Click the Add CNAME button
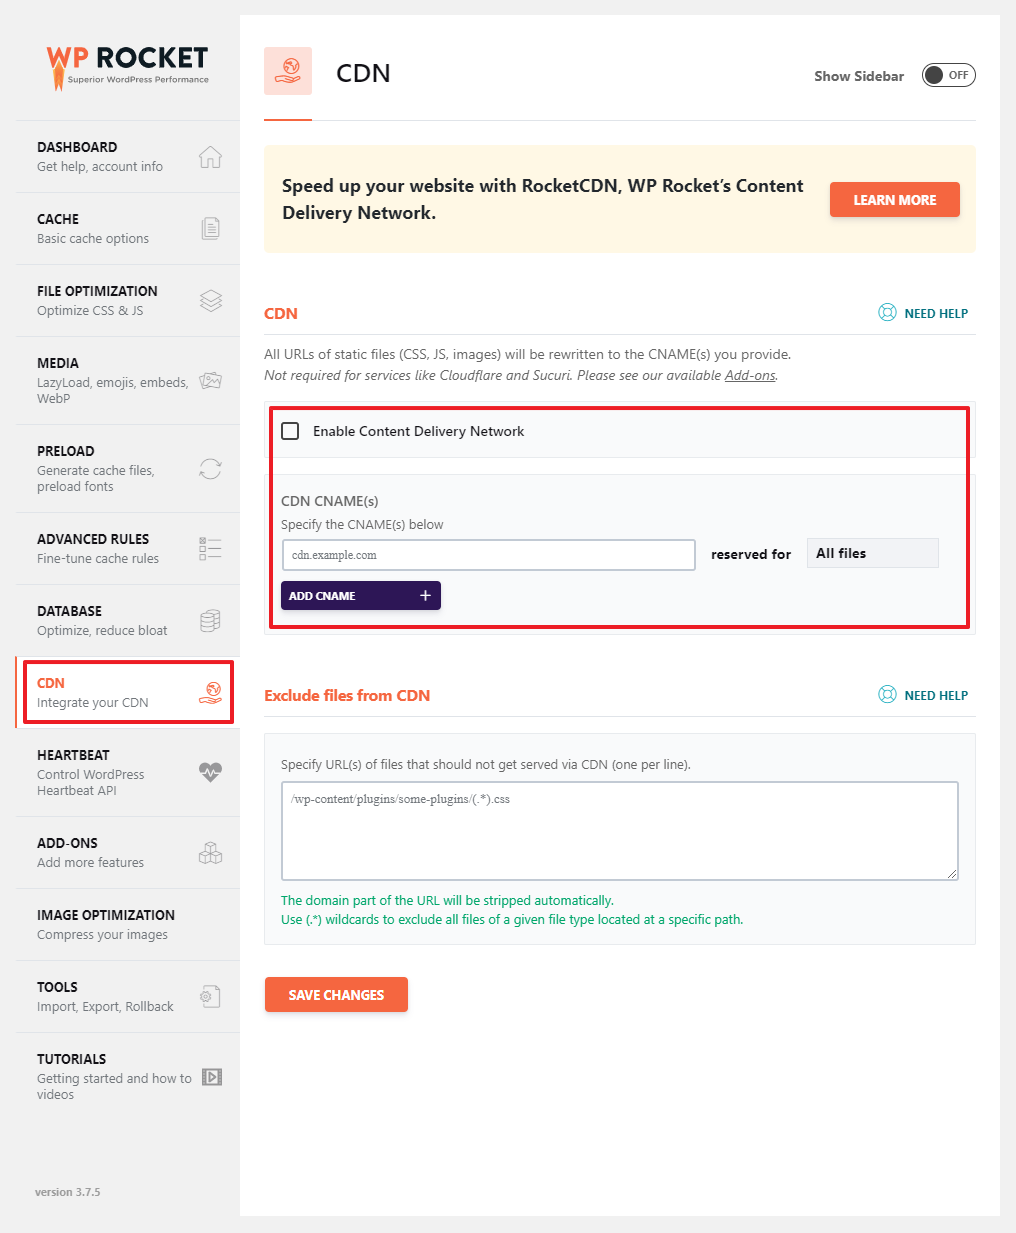This screenshot has width=1016, height=1233. click(x=360, y=596)
